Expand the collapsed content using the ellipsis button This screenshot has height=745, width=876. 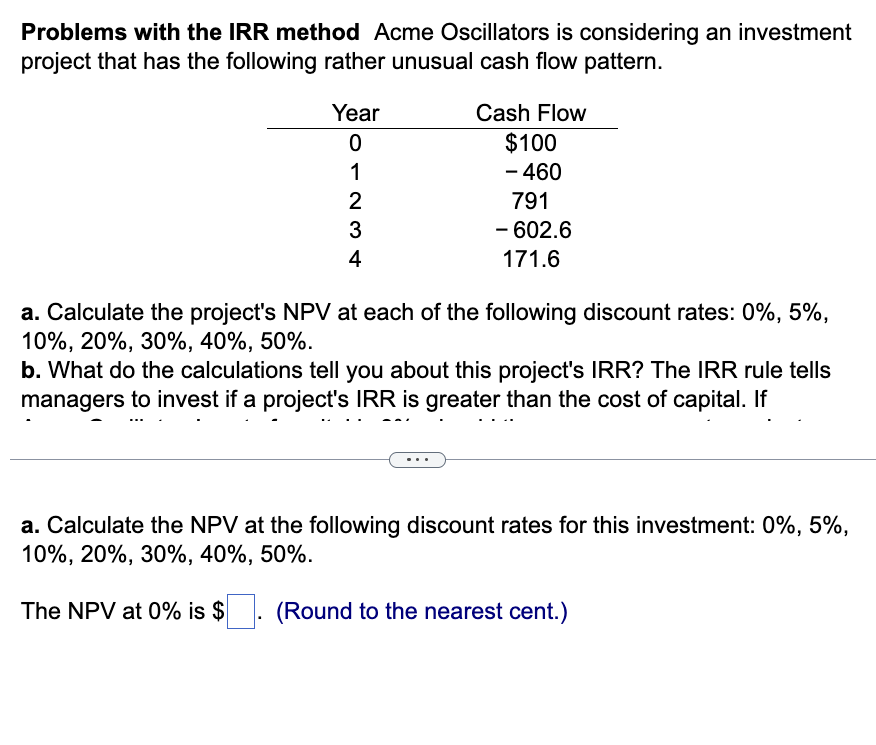tap(417, 459)
